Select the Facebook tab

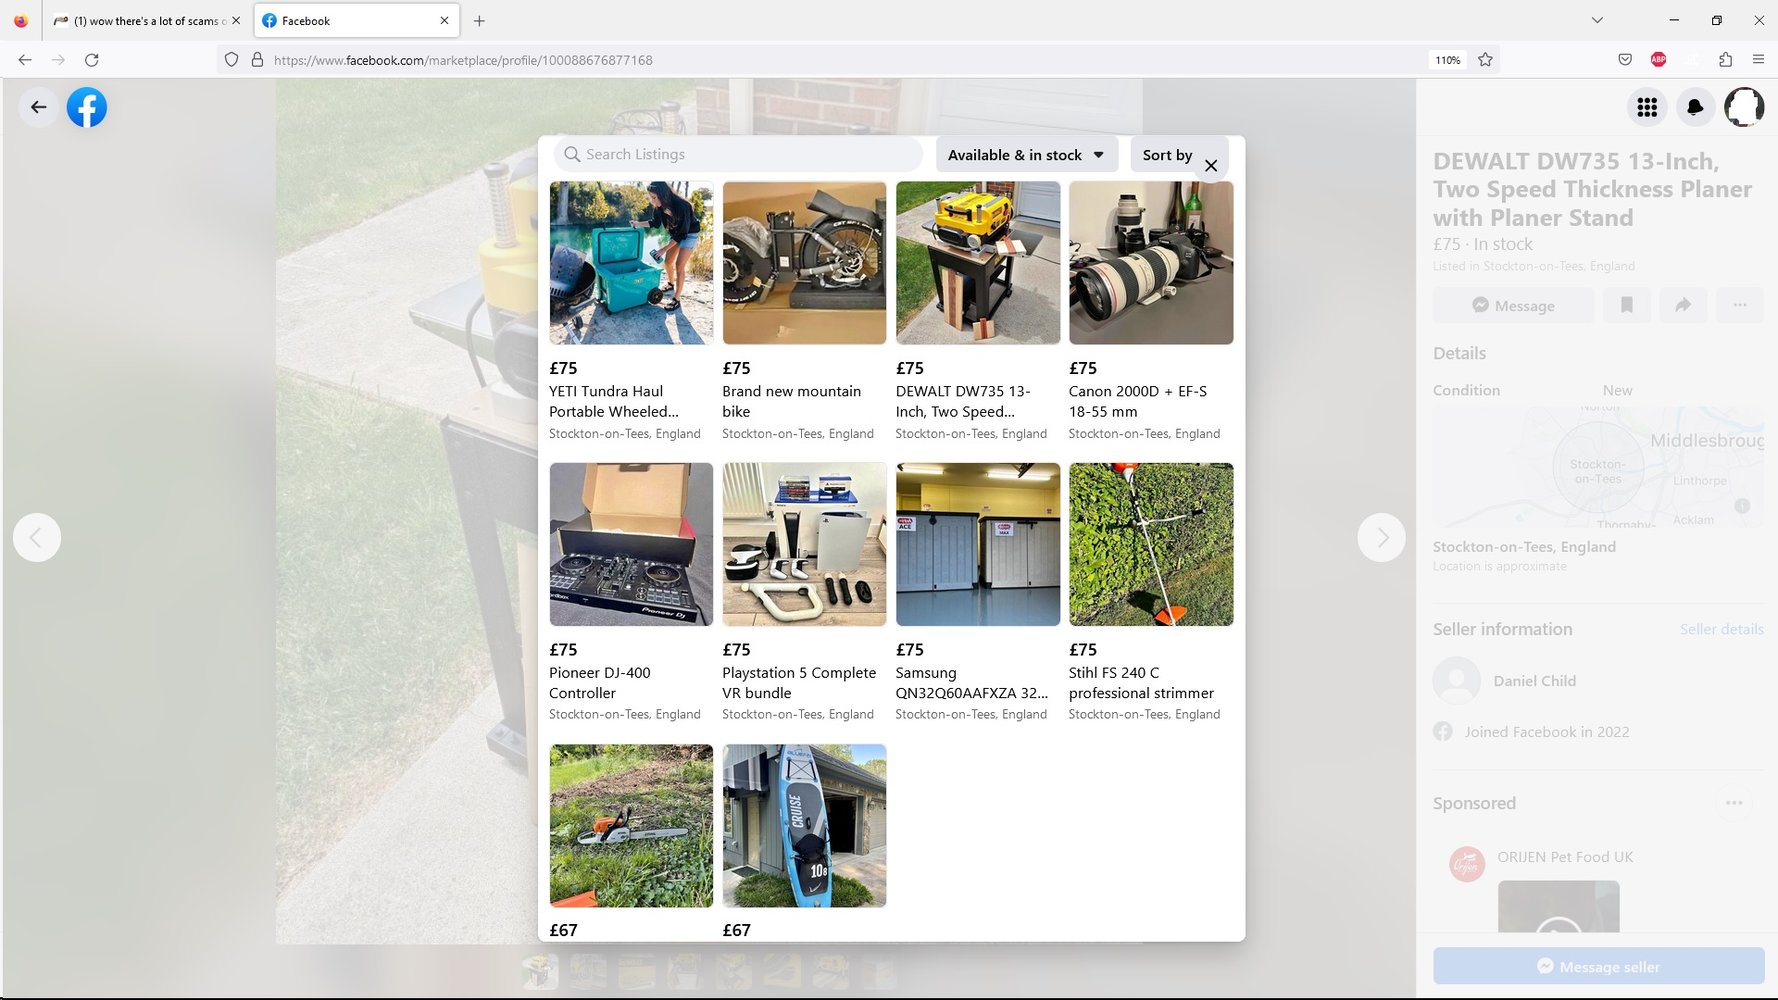pos(356,21)
